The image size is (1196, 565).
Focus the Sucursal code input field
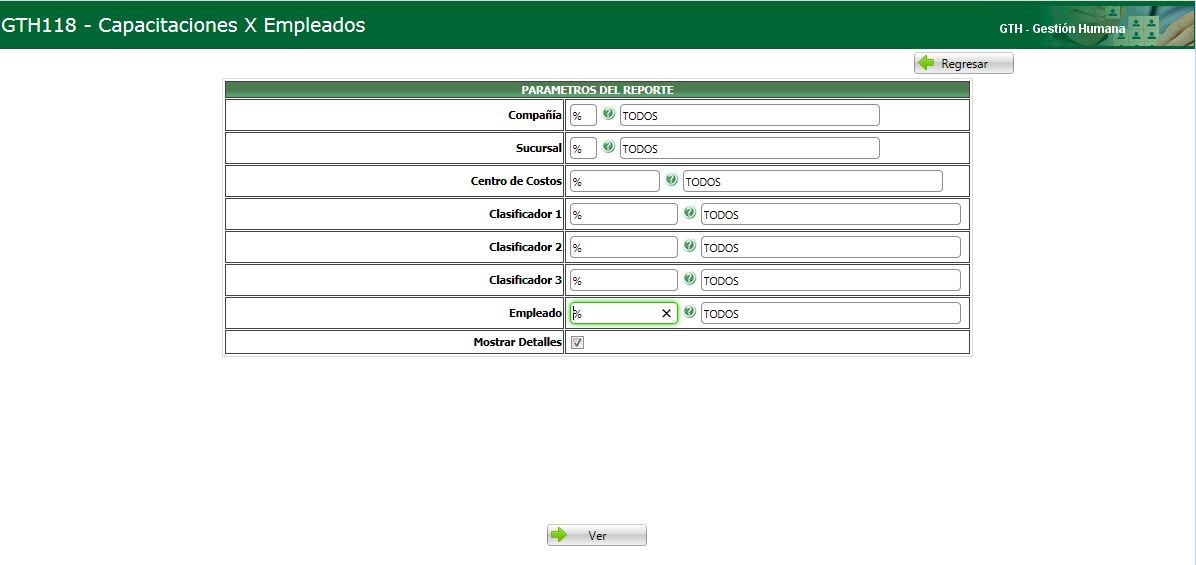point(584,148)
